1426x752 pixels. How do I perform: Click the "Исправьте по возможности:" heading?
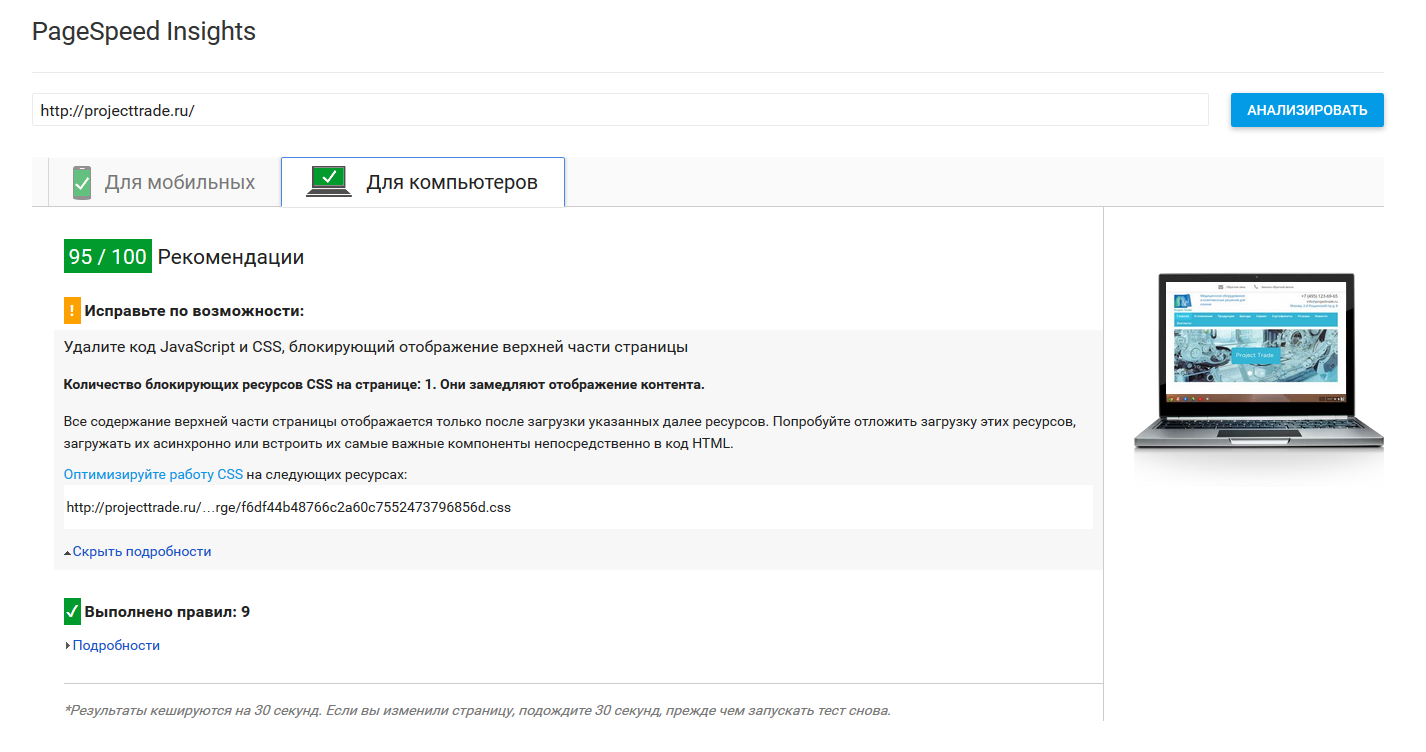tap(194, 311)
